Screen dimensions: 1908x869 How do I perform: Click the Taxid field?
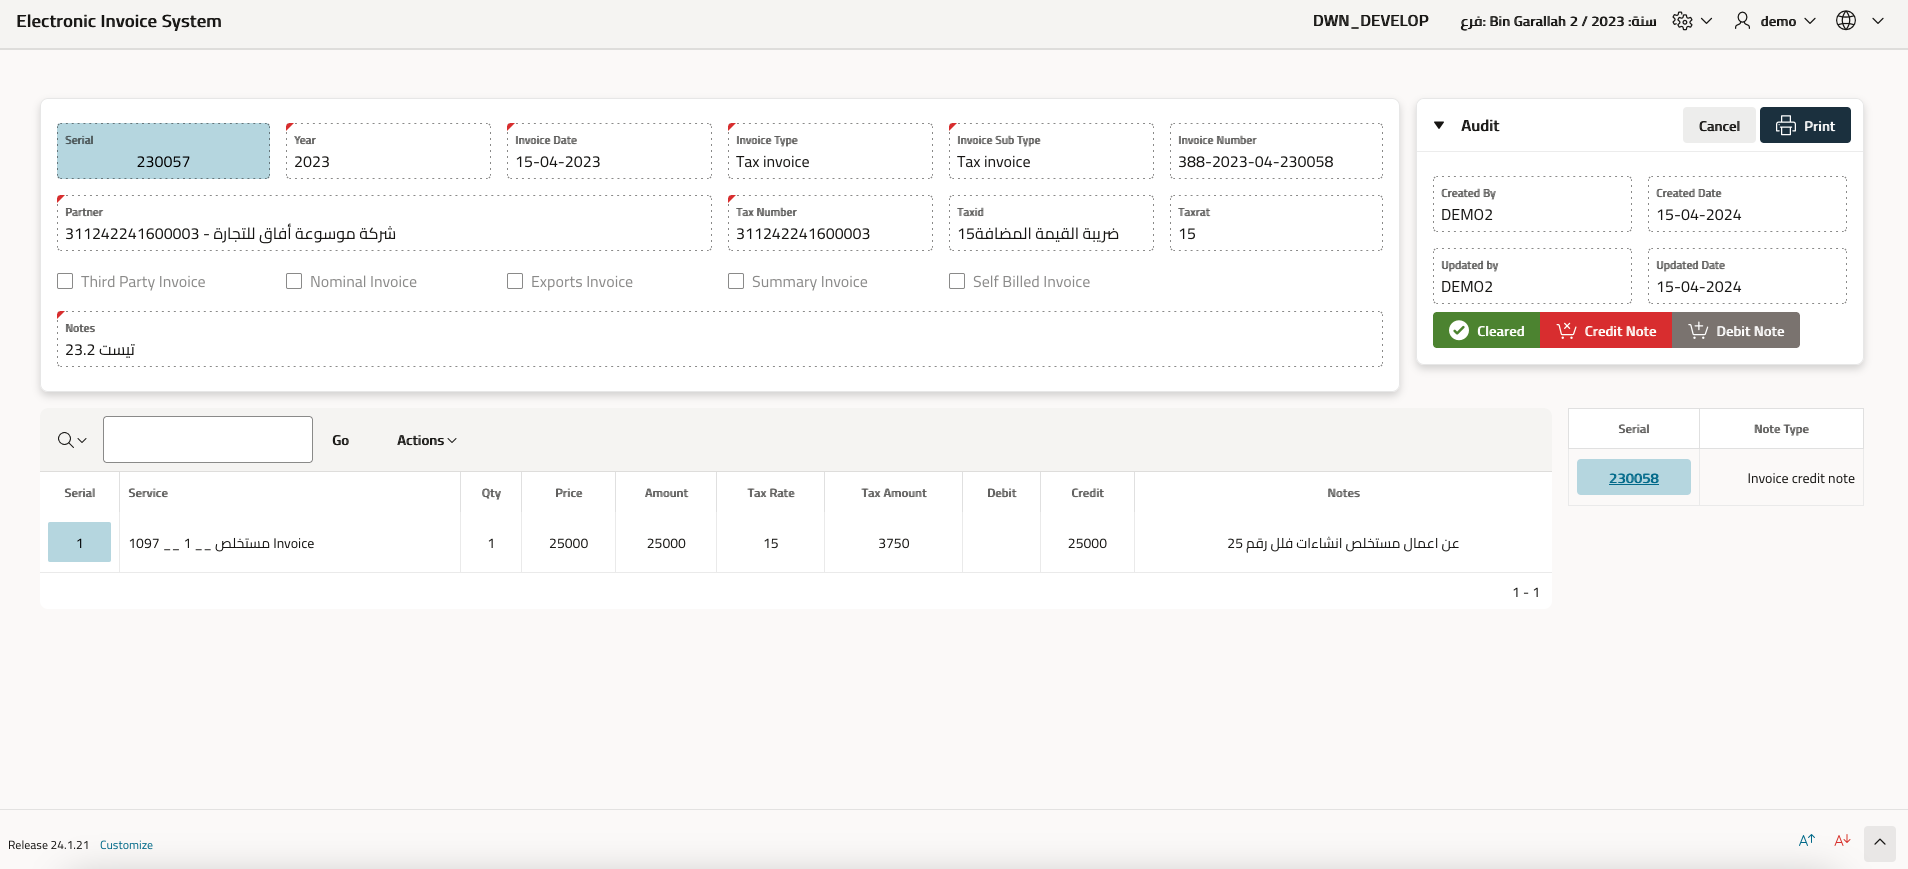pos(1051,223)
